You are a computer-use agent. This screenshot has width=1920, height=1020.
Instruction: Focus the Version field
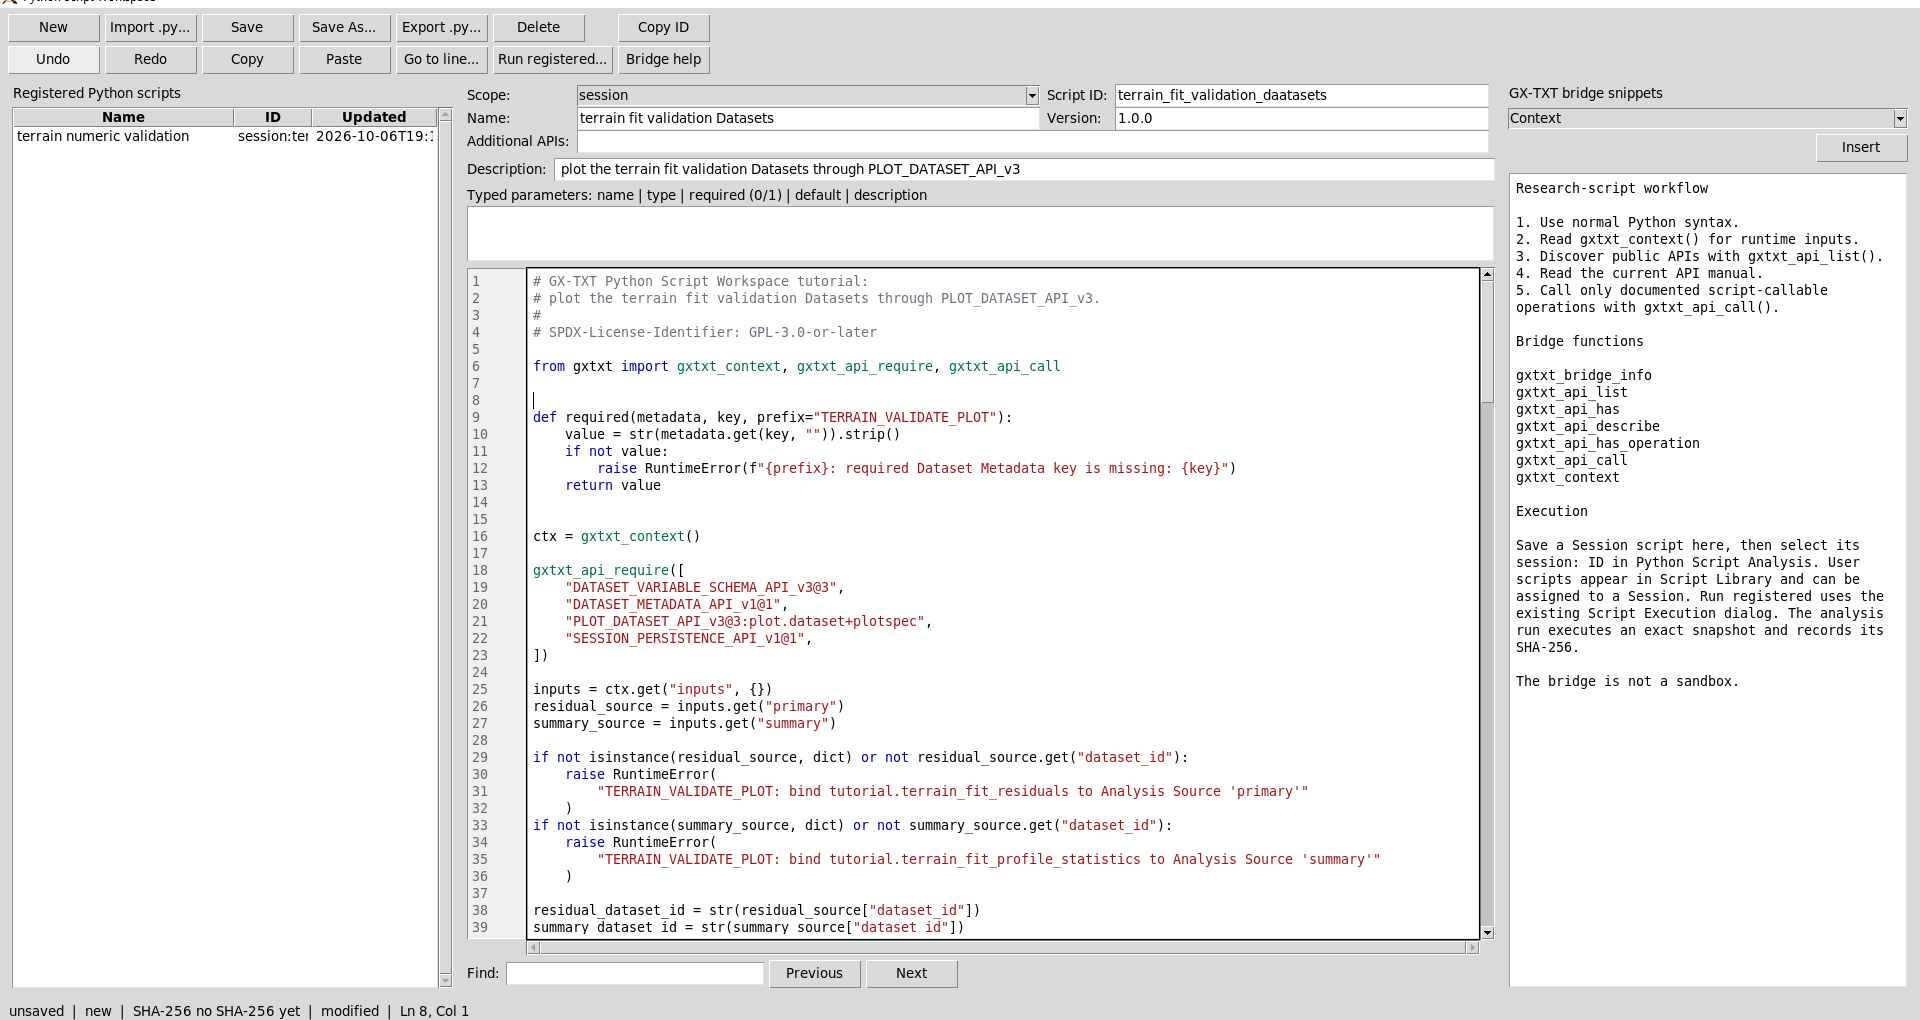pos(1302,119)
